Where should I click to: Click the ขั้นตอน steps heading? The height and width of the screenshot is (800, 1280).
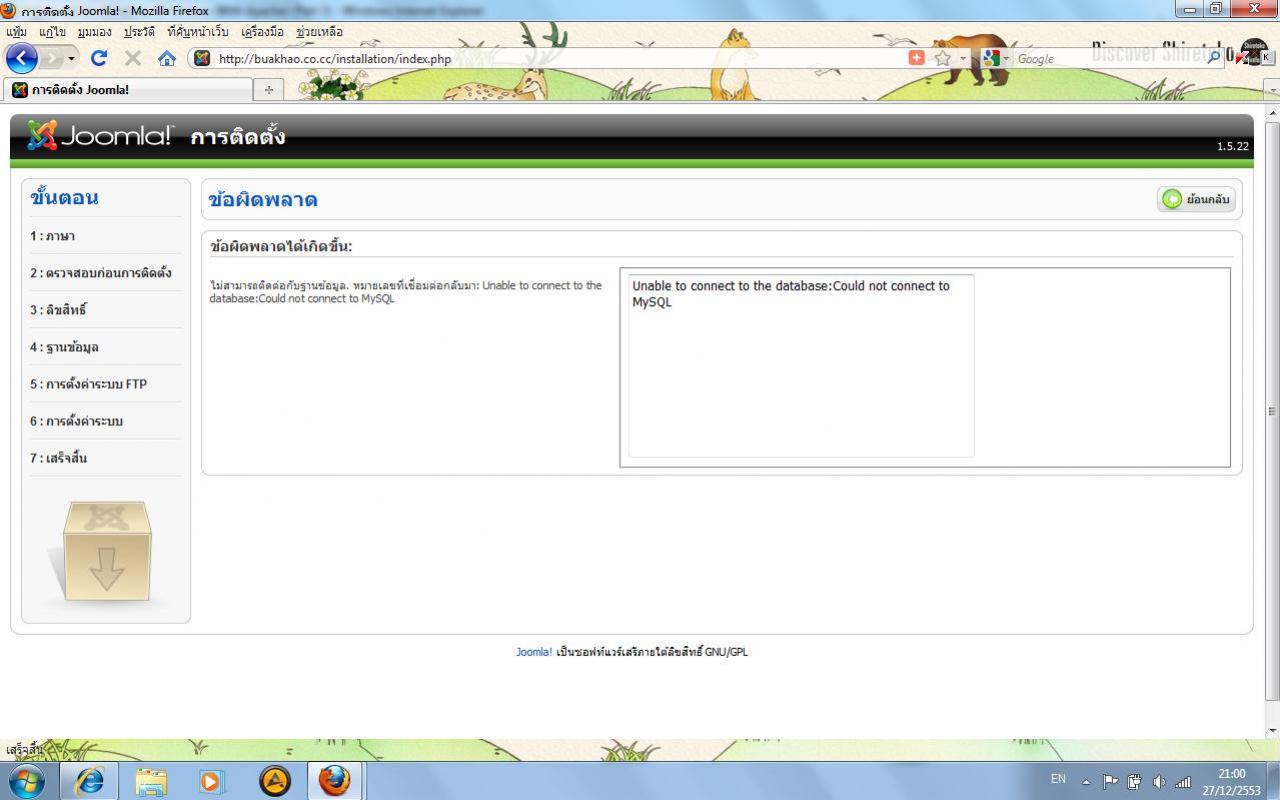tap(64, 197)
